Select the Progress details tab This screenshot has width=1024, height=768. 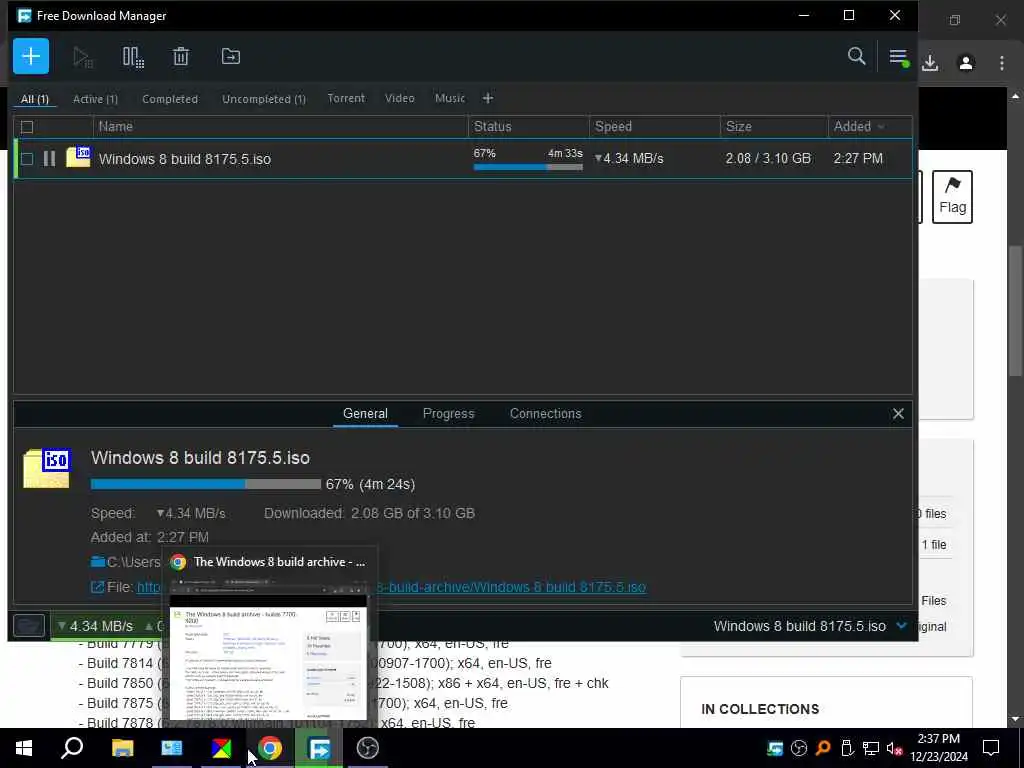click(448, 414)
